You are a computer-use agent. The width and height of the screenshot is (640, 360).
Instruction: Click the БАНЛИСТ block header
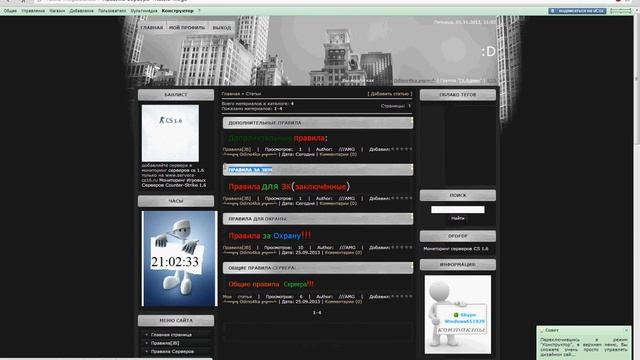click(176, 95)
